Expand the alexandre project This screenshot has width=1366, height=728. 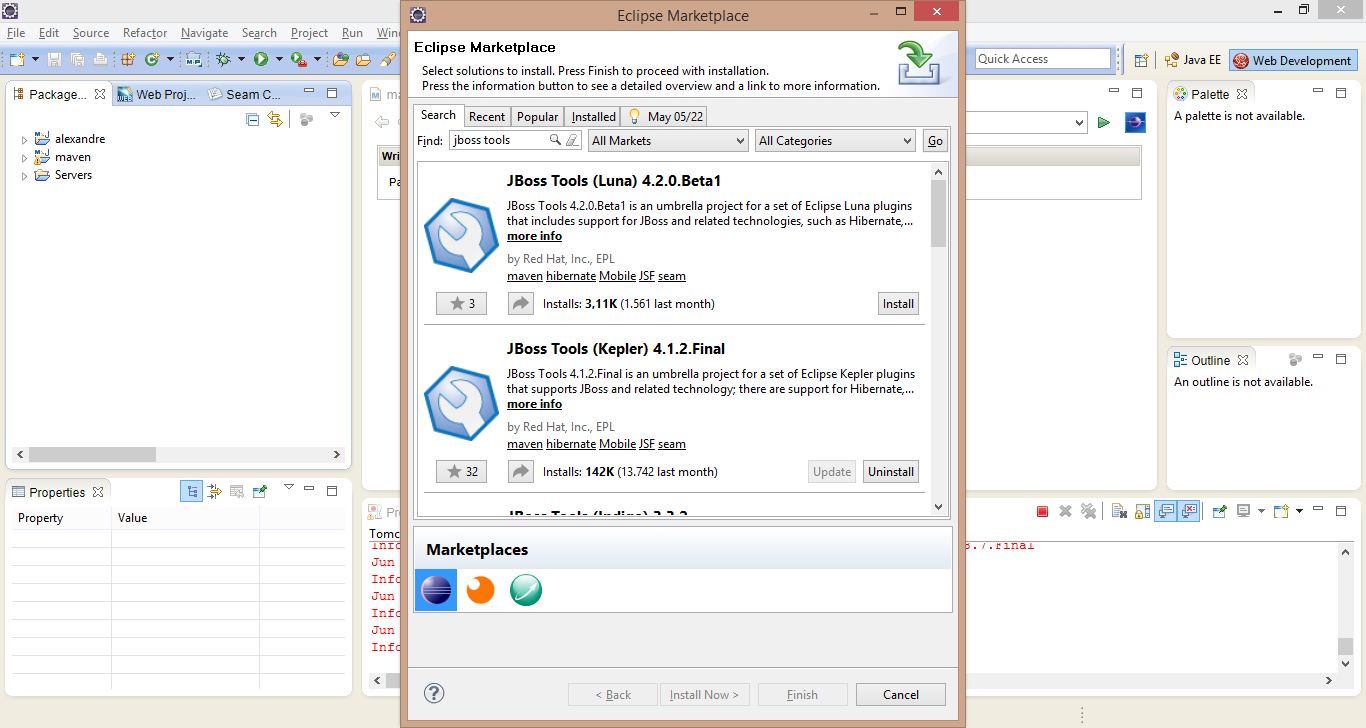[x=24, y=140]
